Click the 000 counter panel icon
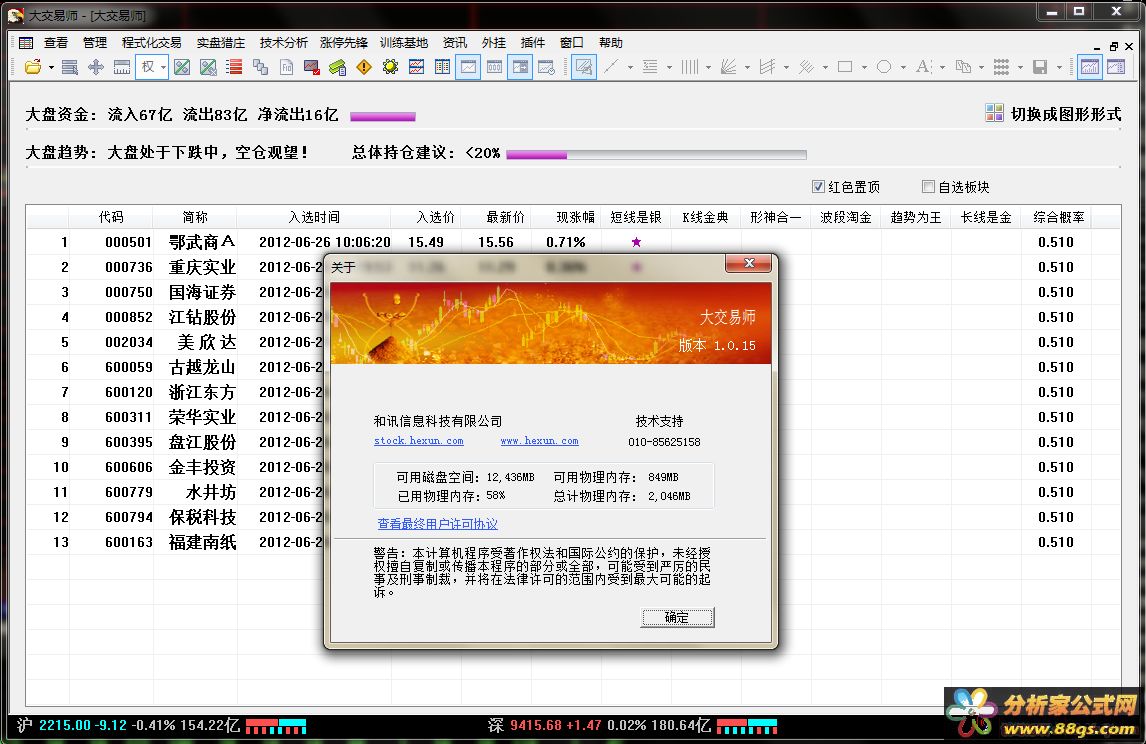 [495, 67]
